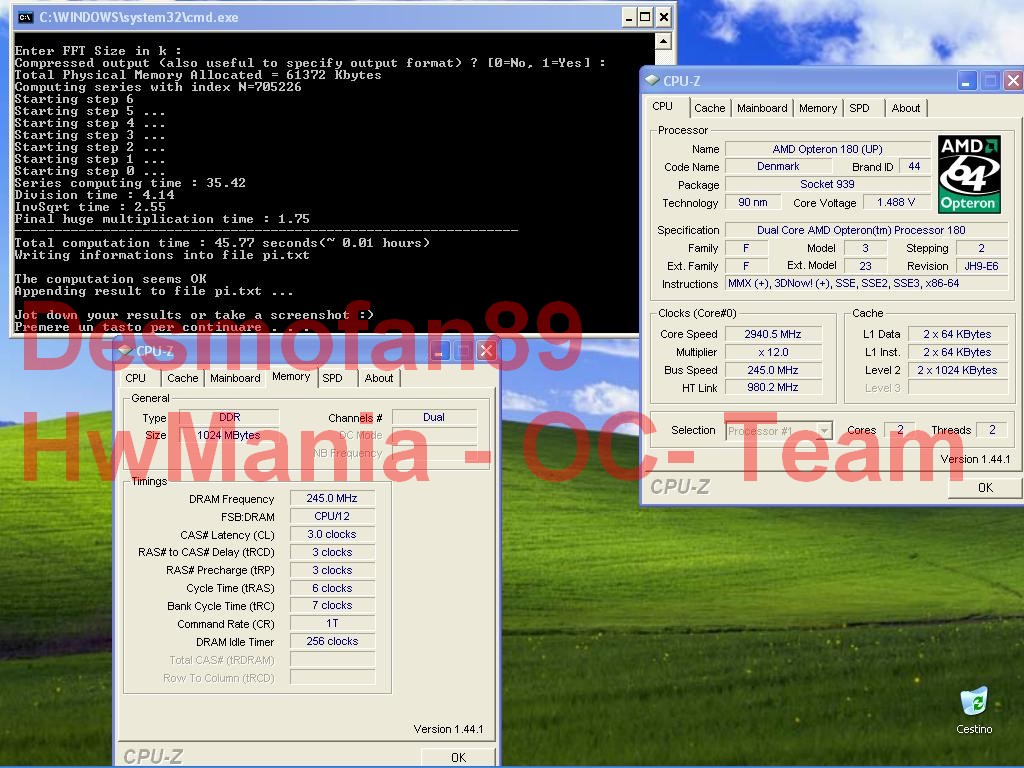Screen dimensions: 1024x768
Task: Click technology value 90 nm
Action: click(x=753, y=202)
